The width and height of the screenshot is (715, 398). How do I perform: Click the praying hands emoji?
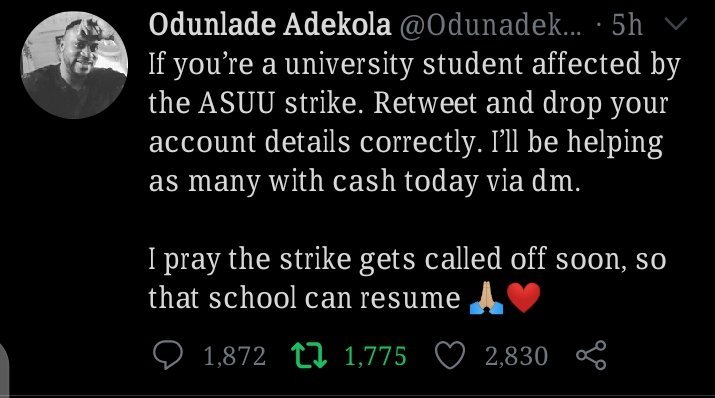486,298
